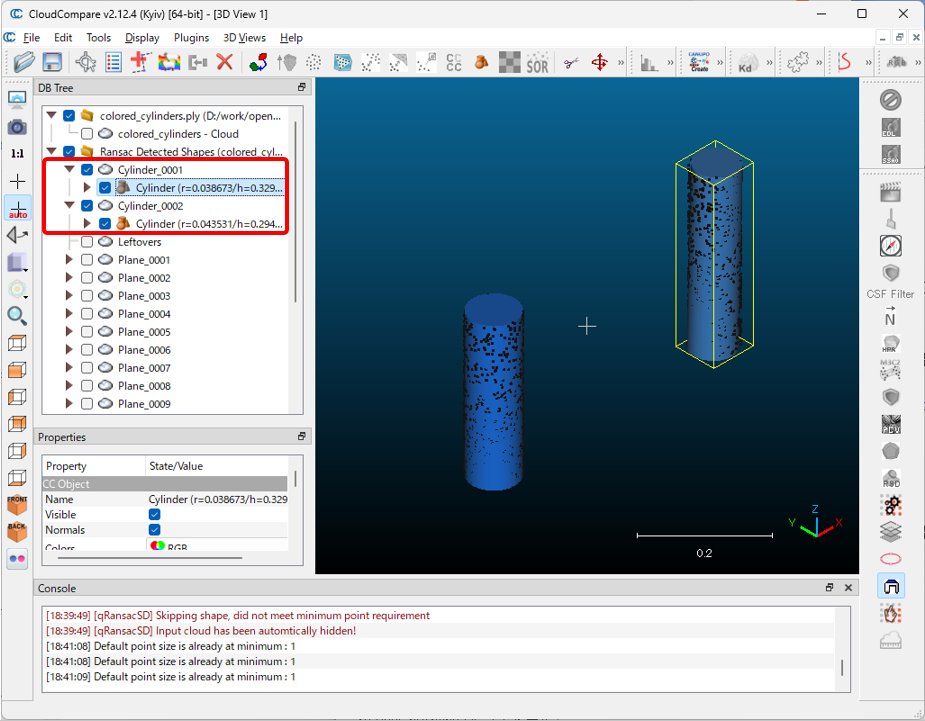This screenshot has height=721, width=925.
Task: Close the Console panel
Action: (x=849, y=588)
